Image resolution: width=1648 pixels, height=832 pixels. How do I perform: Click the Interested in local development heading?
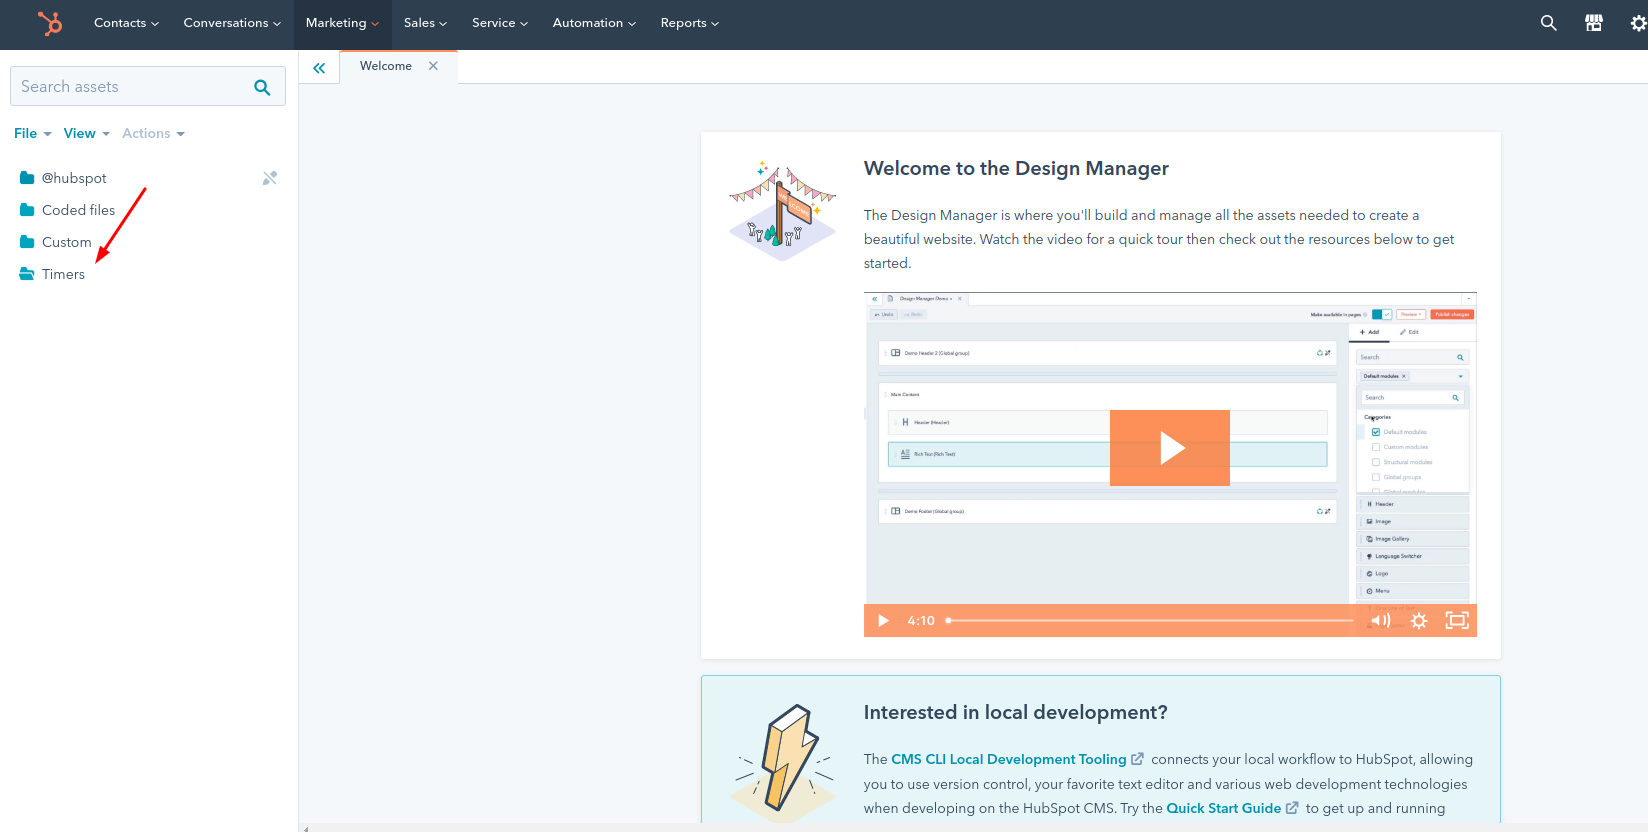point(1016,712)
